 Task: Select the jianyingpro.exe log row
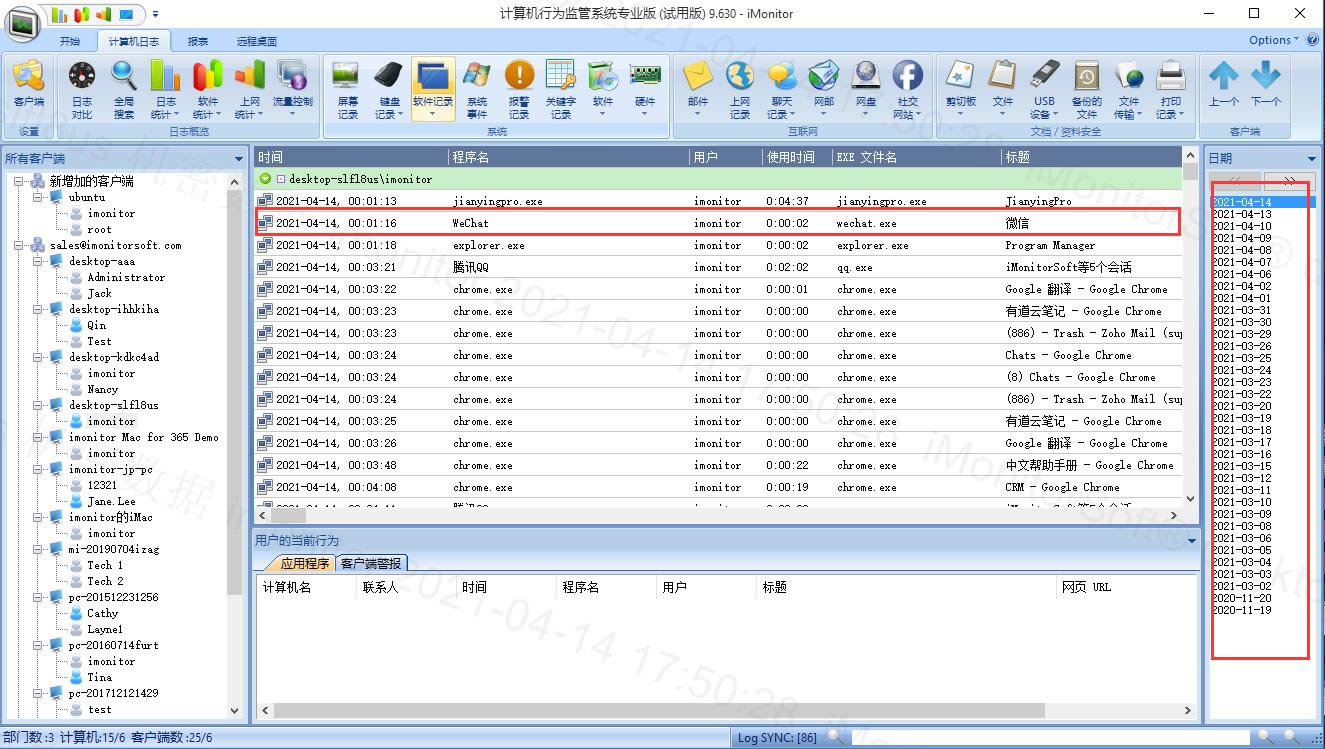point(718,201)
